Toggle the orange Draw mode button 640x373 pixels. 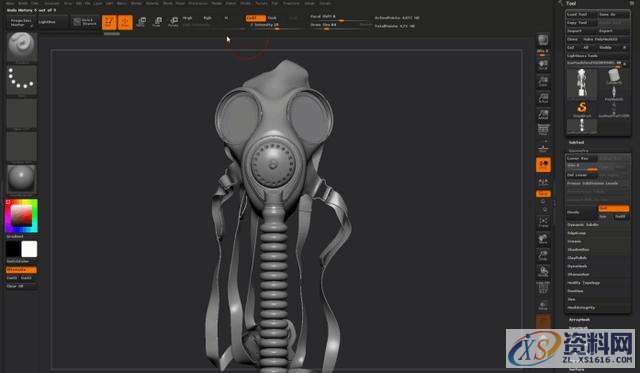[125, 22]
